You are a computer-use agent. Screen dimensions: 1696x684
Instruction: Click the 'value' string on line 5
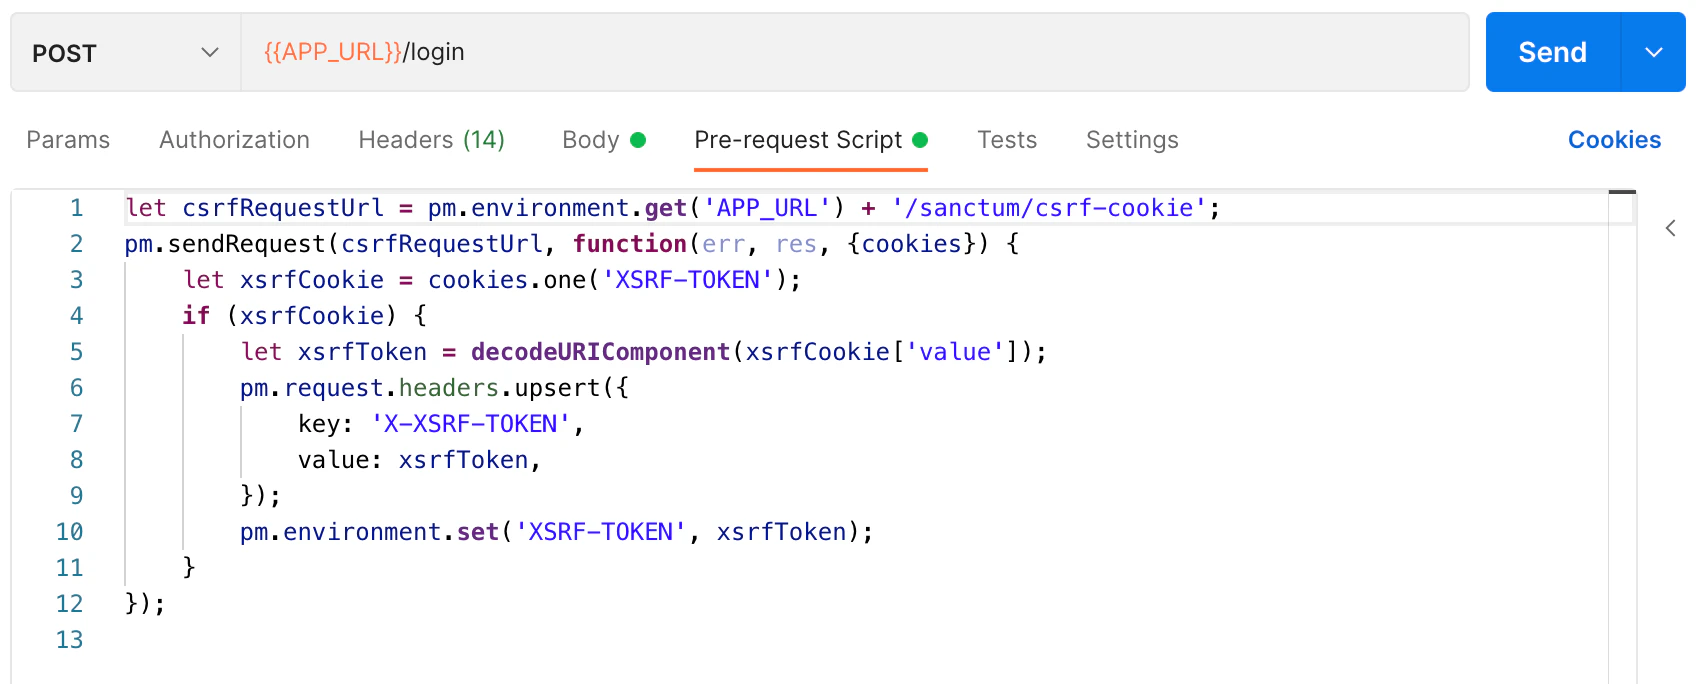(955, 352)
